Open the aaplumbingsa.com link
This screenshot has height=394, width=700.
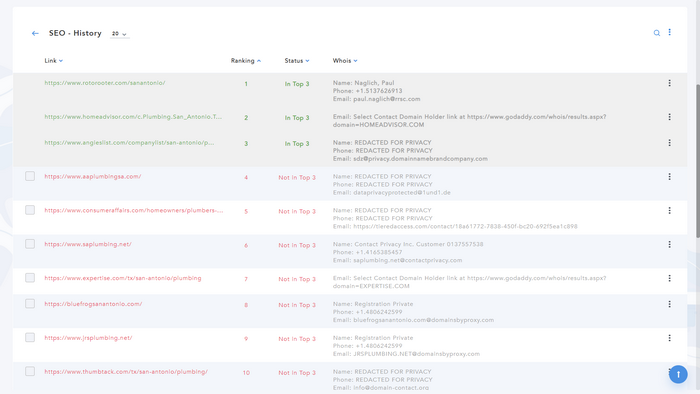point(93,177)
